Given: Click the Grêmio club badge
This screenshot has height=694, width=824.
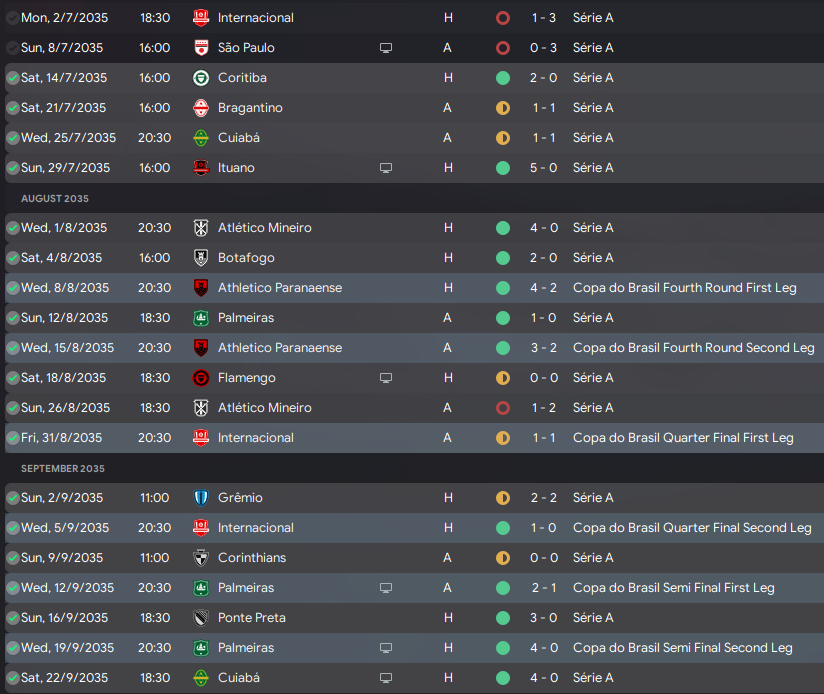Looking at the screenshot, I should click(x=201, y=498).
